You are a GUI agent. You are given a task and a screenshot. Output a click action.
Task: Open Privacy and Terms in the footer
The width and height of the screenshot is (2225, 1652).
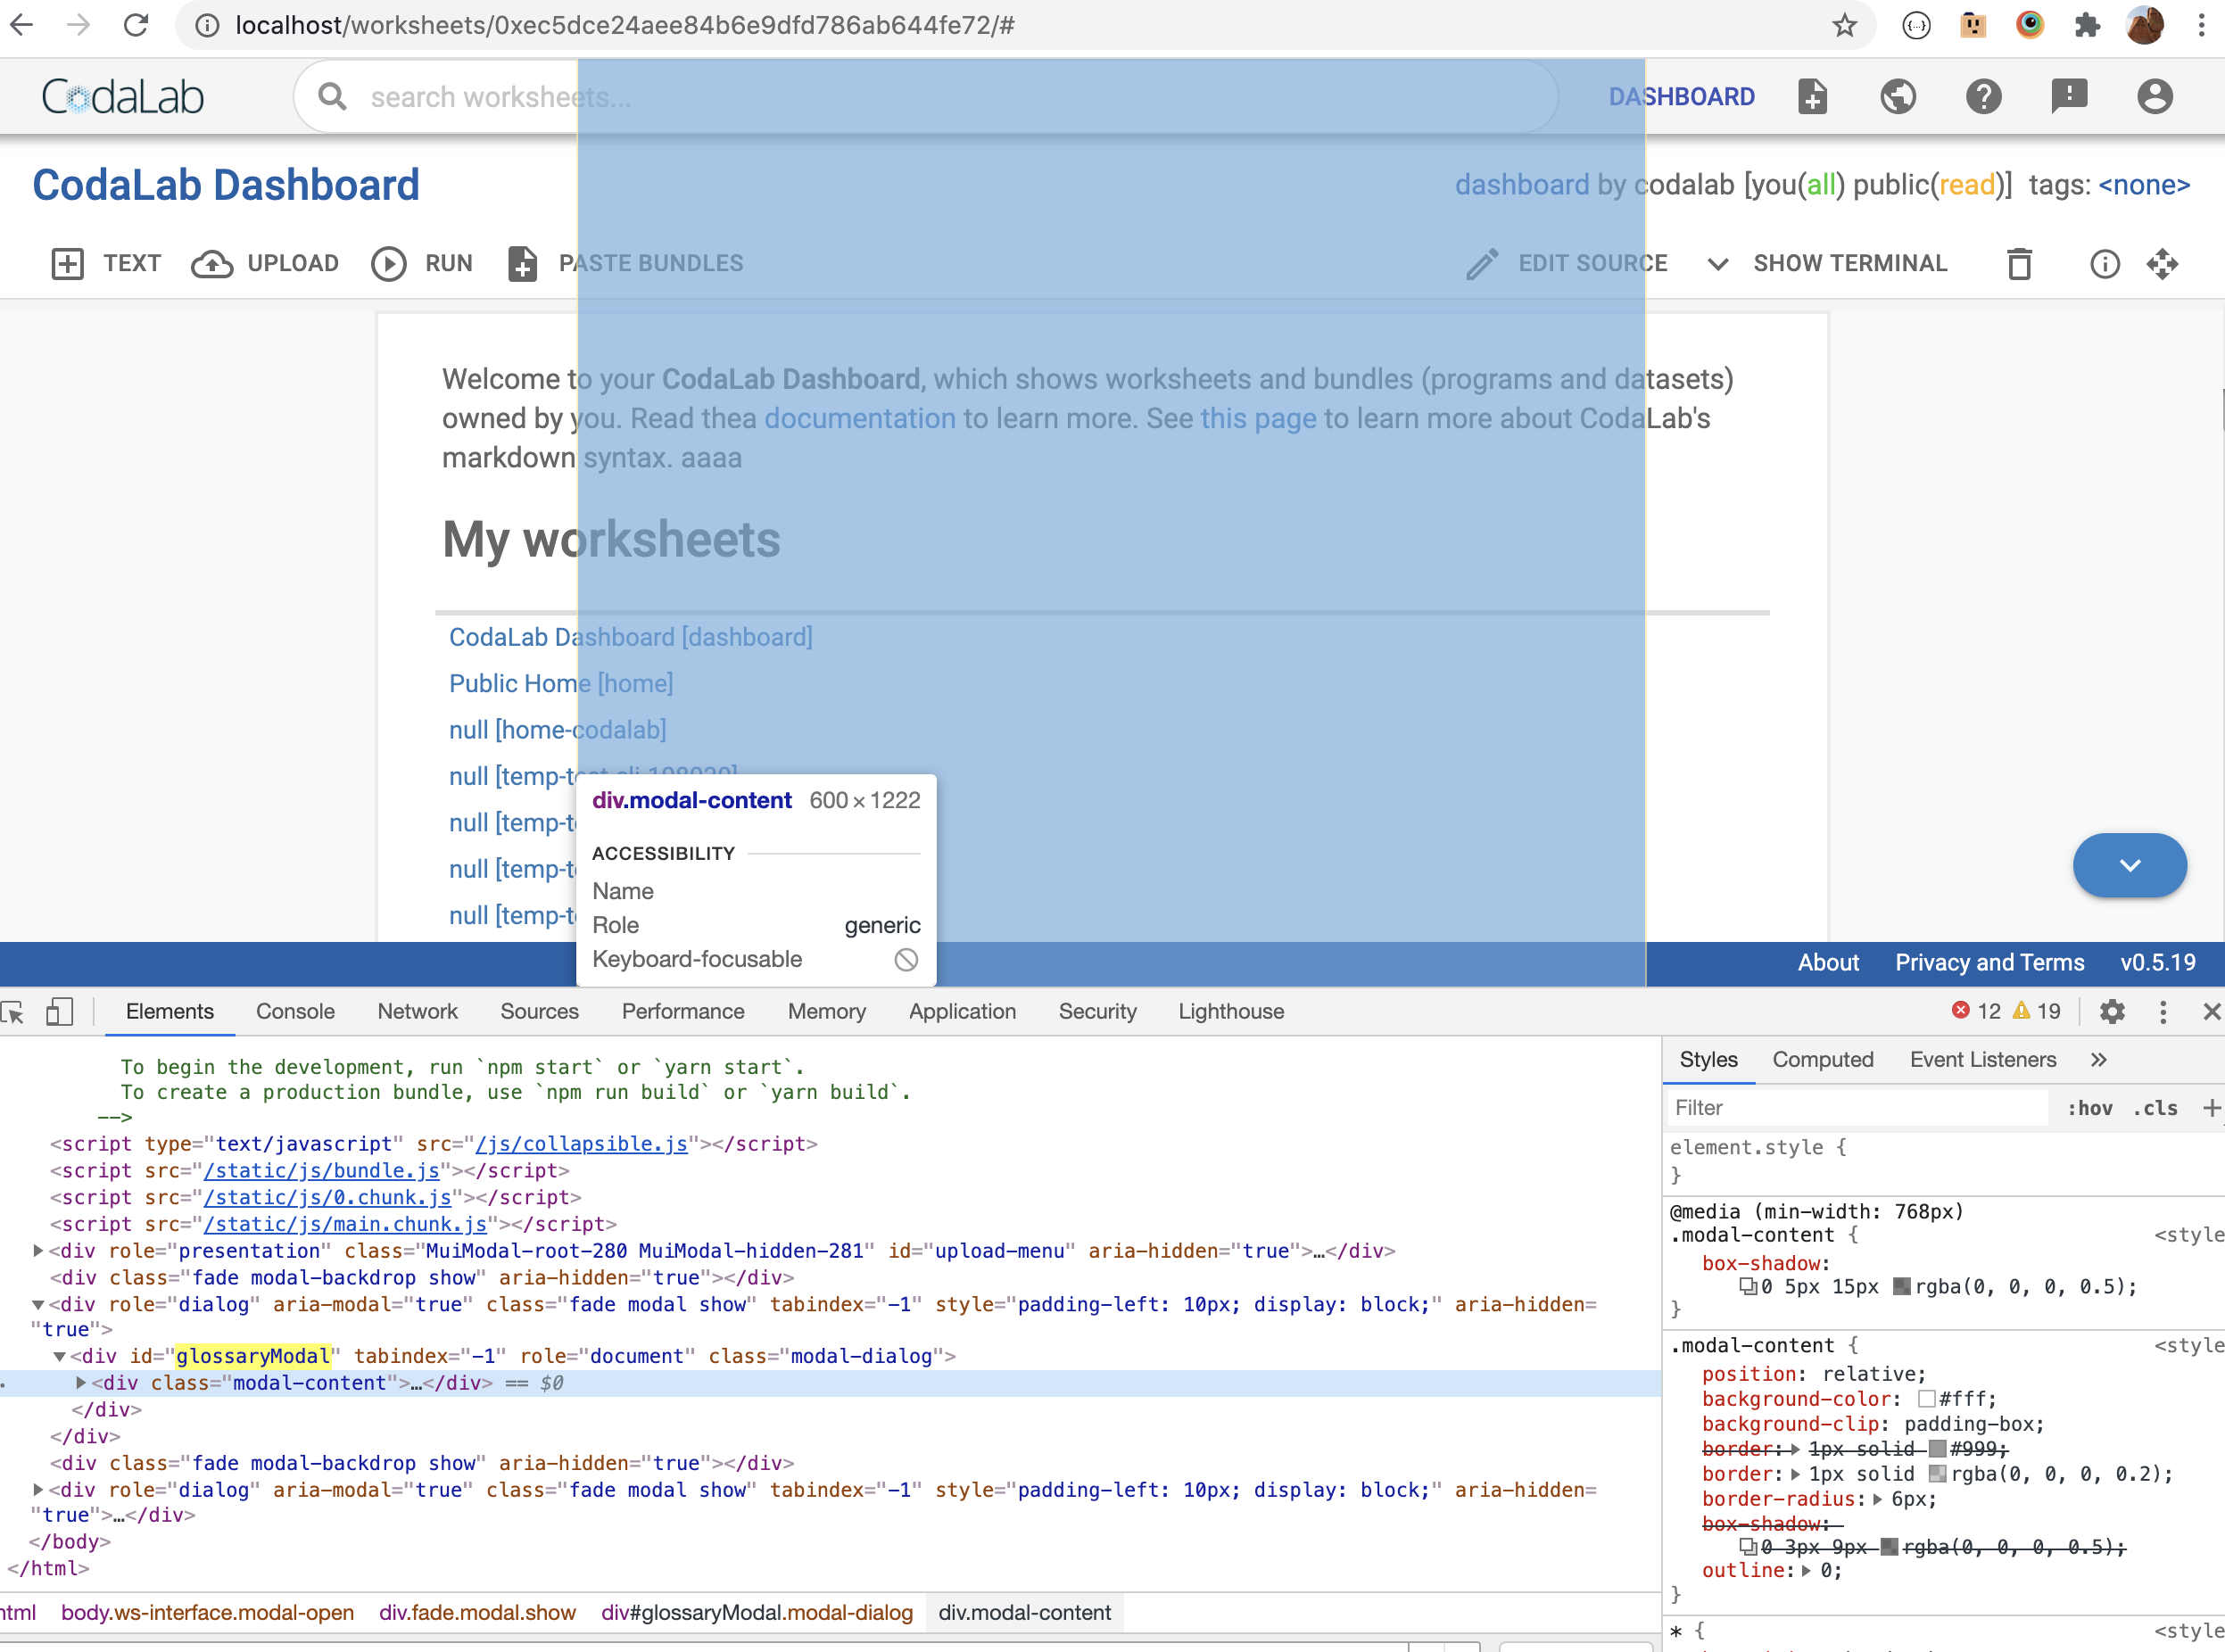tap(1988, 963)
